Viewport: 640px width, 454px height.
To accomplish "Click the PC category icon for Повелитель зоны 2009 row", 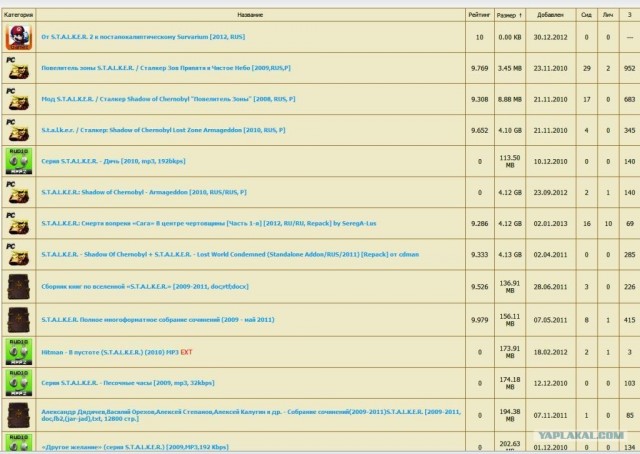I will click(19, 68).
